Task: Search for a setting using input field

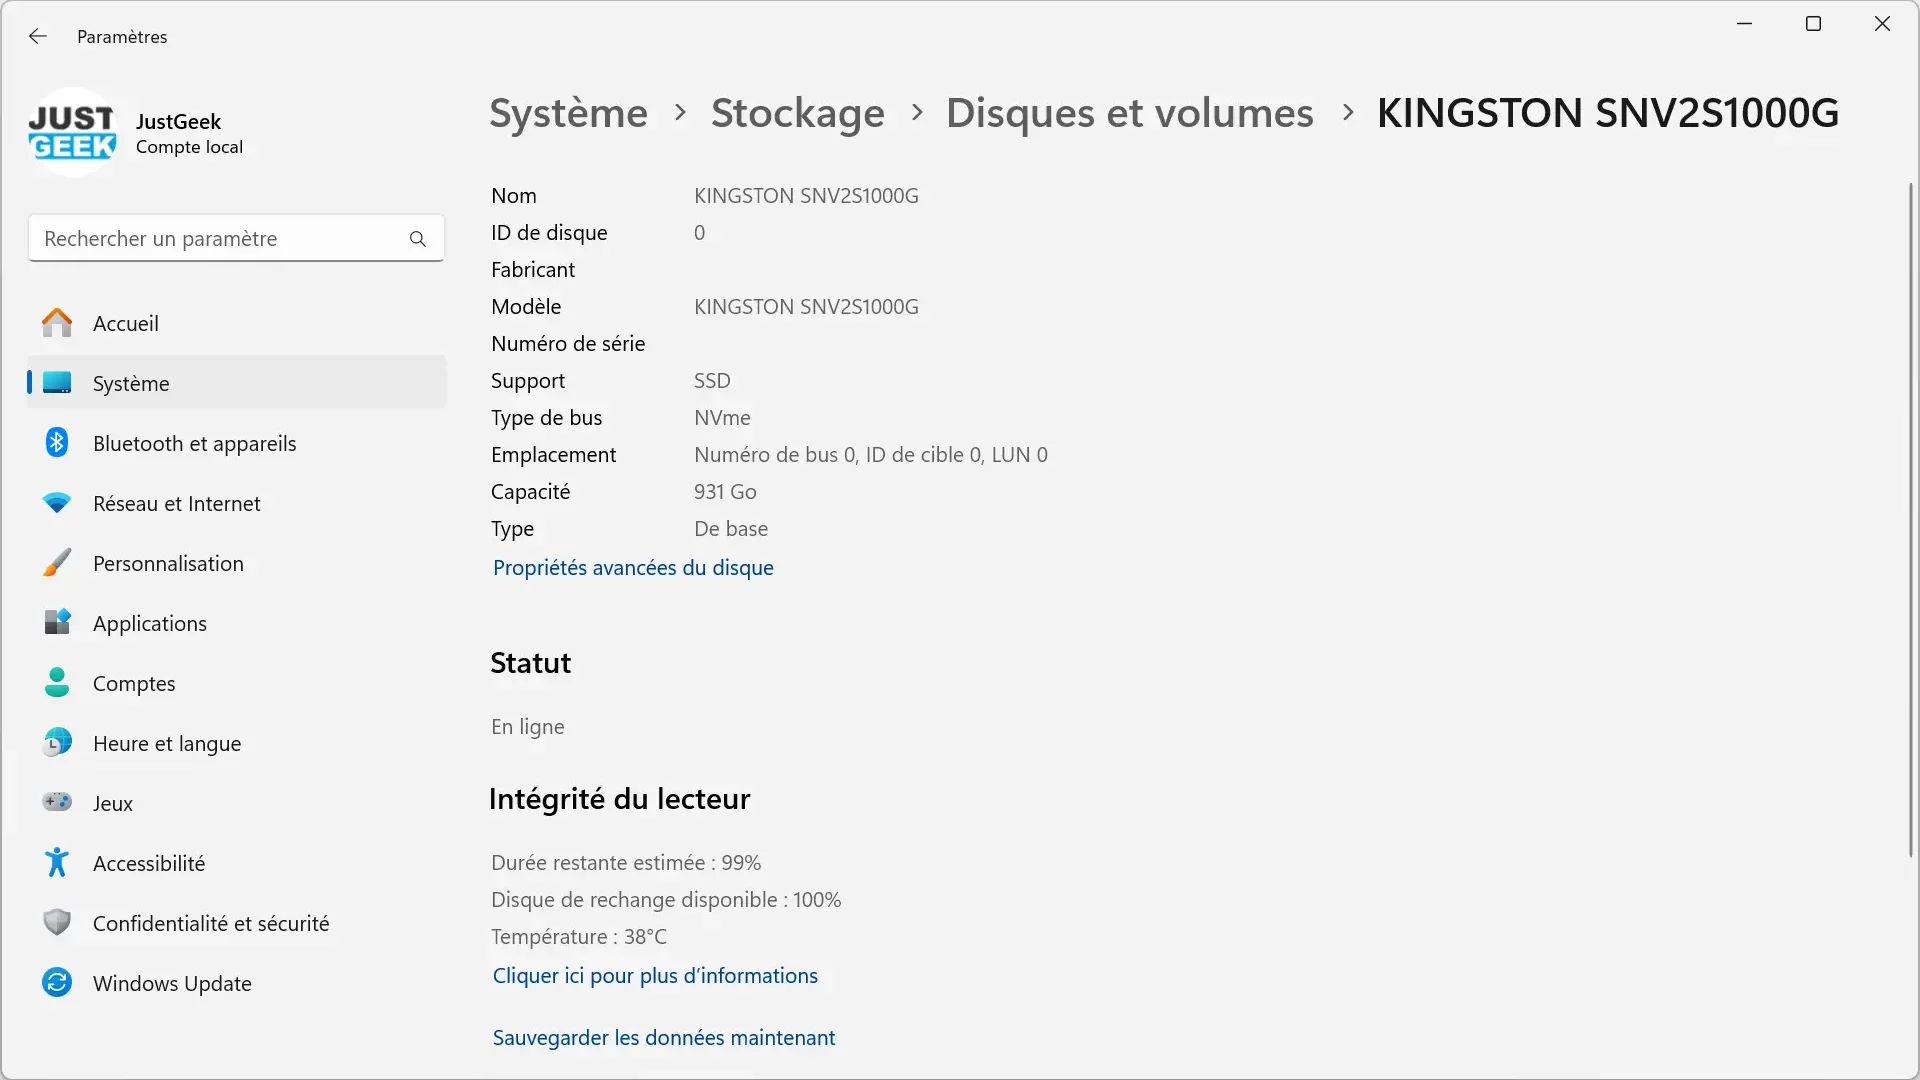Action: (x=236, y=237)
